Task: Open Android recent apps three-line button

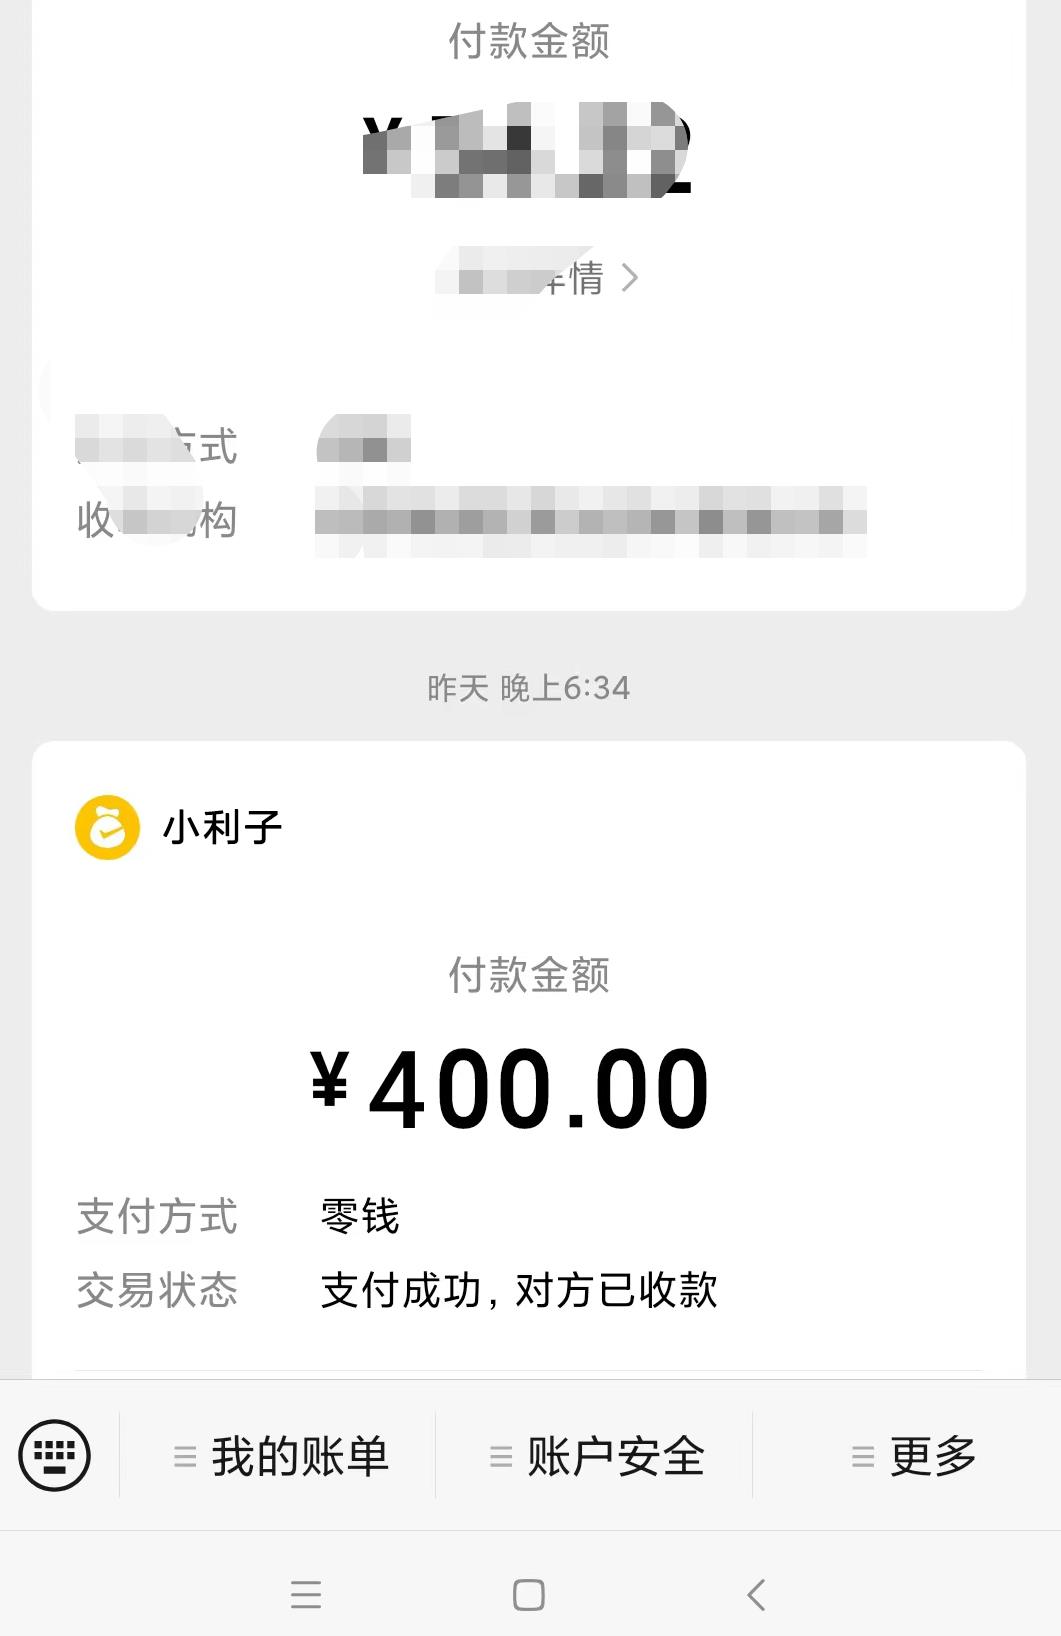Action: 306,1594
